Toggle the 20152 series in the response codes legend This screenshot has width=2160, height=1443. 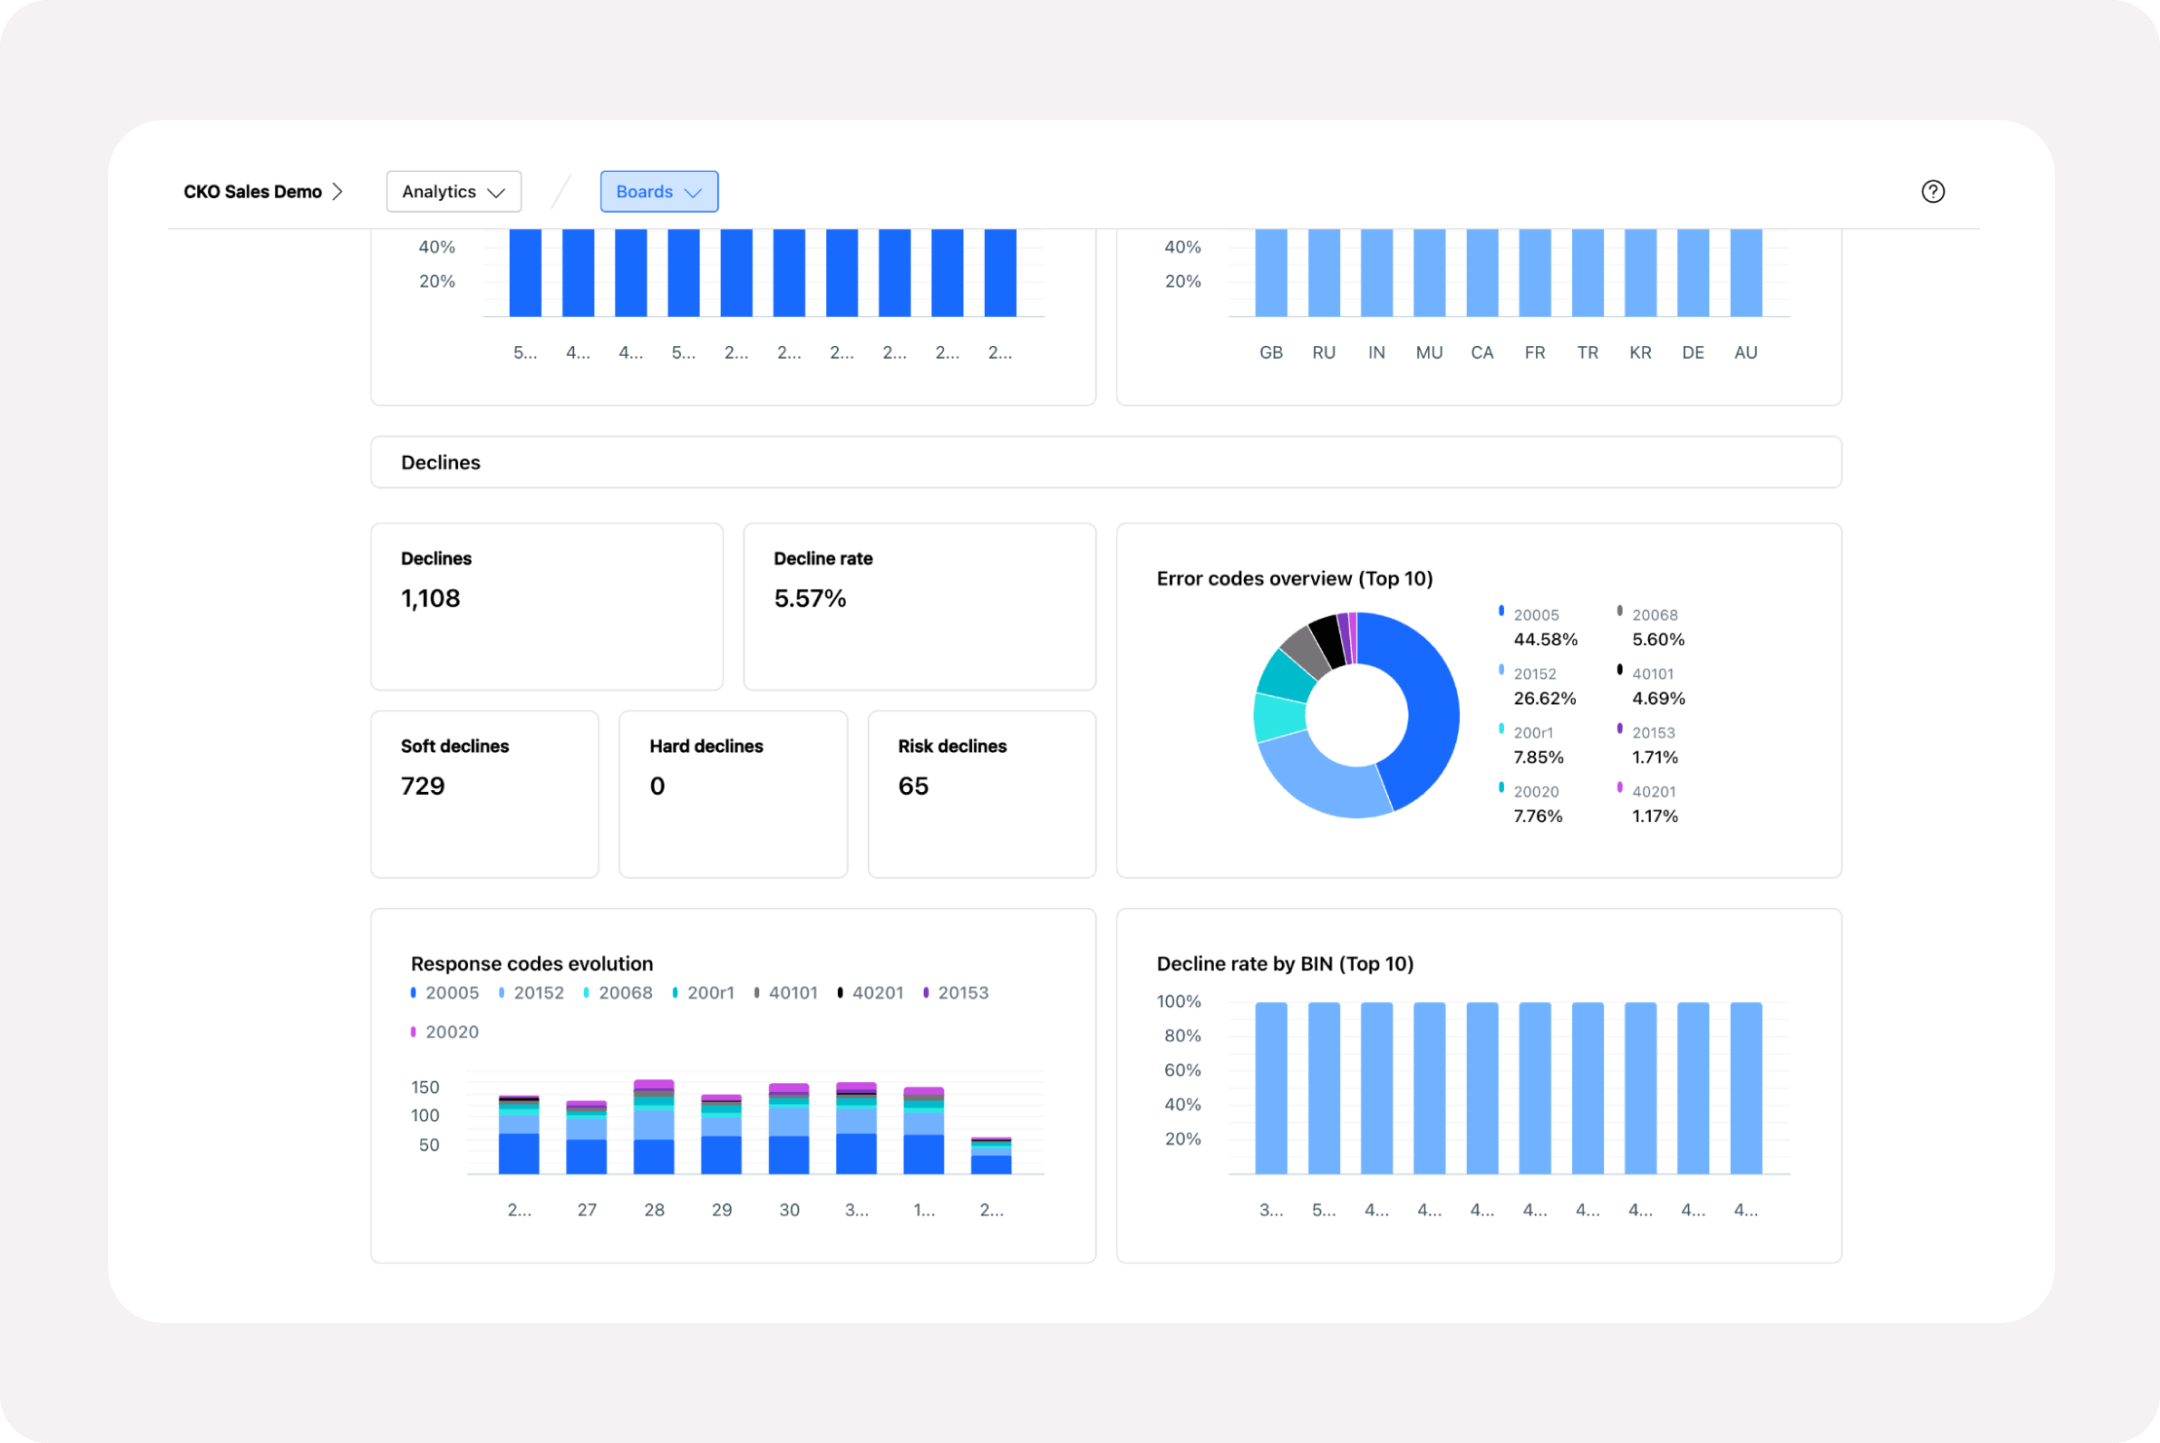tap(503, 992)
